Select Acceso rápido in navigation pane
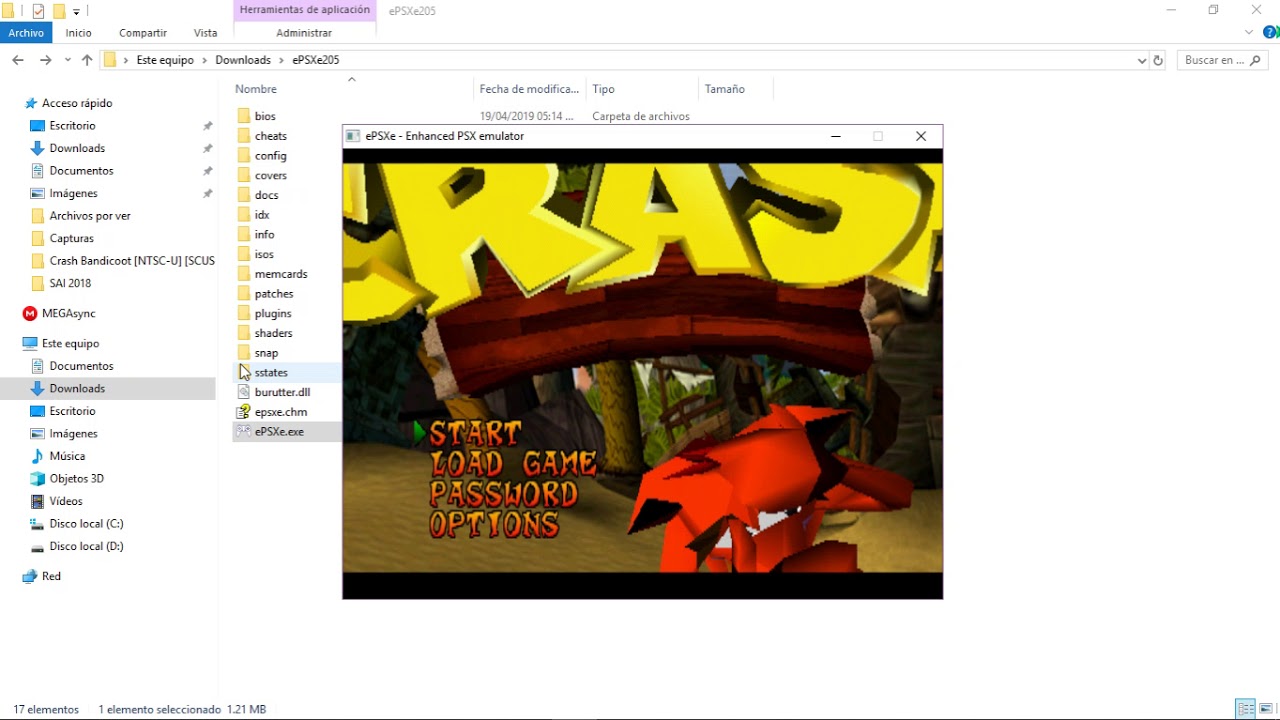The image size is (1280, 720). click(68, 103)
